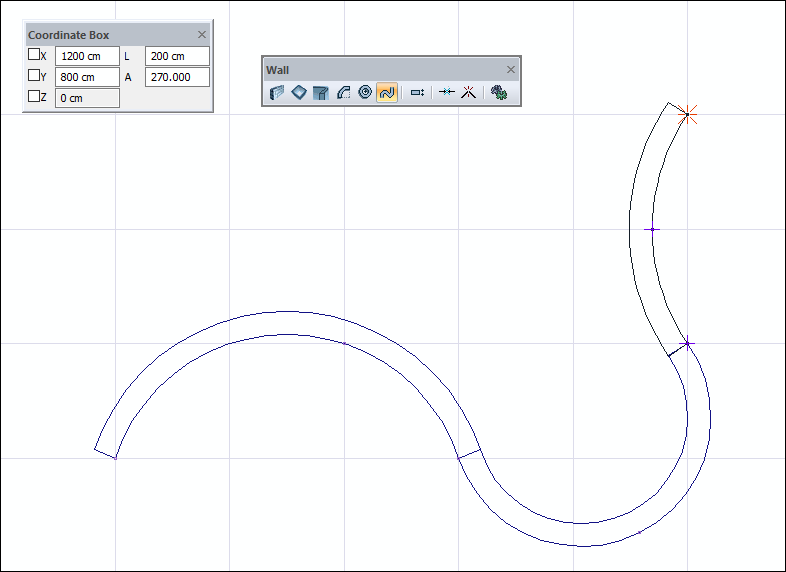Image resolution: width=786 pixels, height=572 pixels.
Task: Focus the Y field showing 800 cm
Action: (87, 77)
